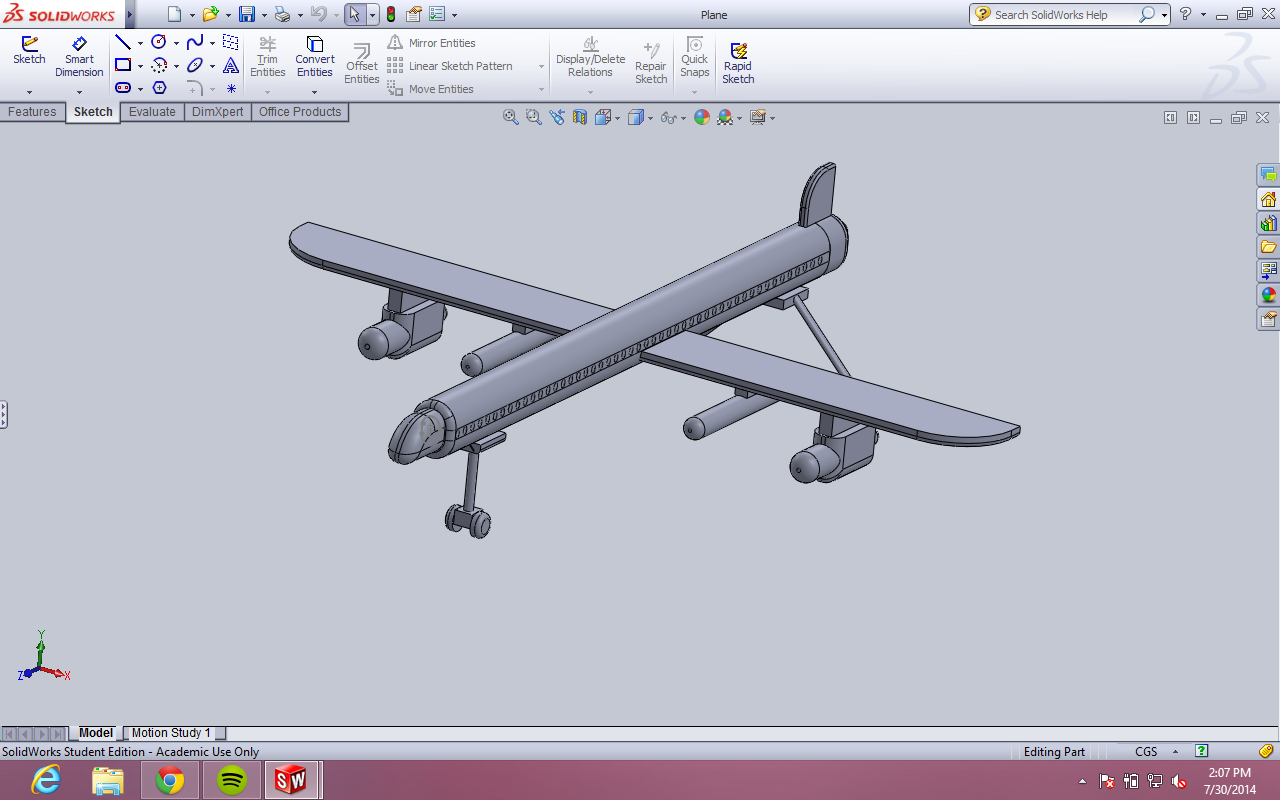Click Linear Sketch Pattern
The image size is (1280, 800).
pyautogui.click(x=450, y=66)
